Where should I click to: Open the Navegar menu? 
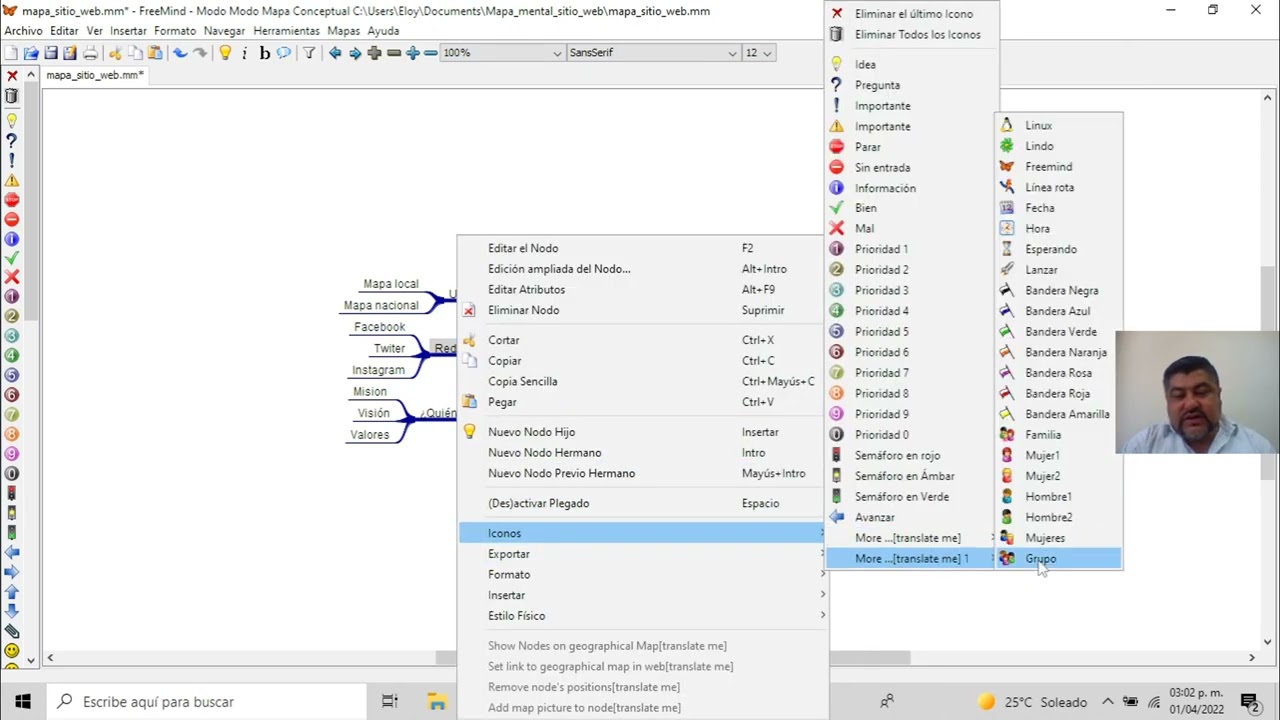click(x=224, y=31)
